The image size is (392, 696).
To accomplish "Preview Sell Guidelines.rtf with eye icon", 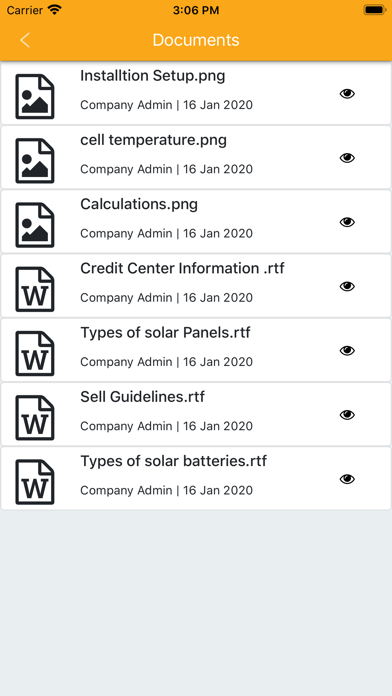I will pos(347,415).
